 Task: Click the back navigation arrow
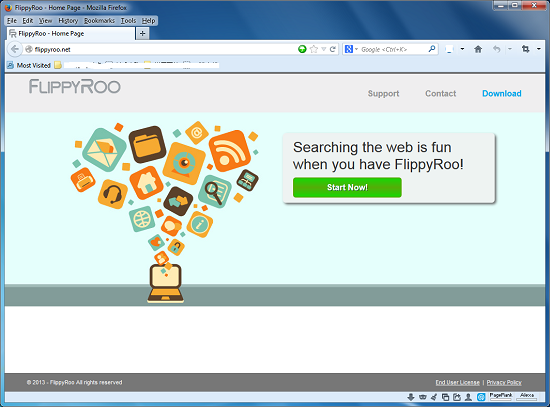[x=15, y=49]
